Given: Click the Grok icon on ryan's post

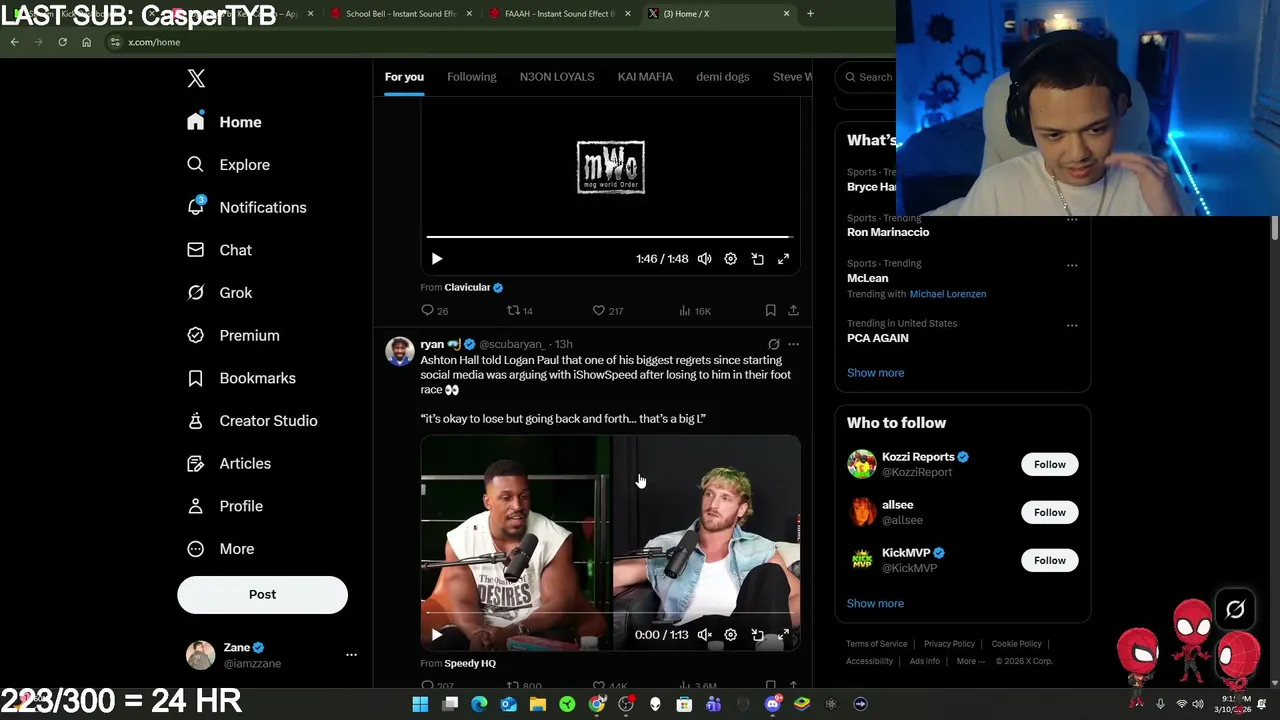Looking at the screenshot, I should pyautogui.click(x=773, y=344).
